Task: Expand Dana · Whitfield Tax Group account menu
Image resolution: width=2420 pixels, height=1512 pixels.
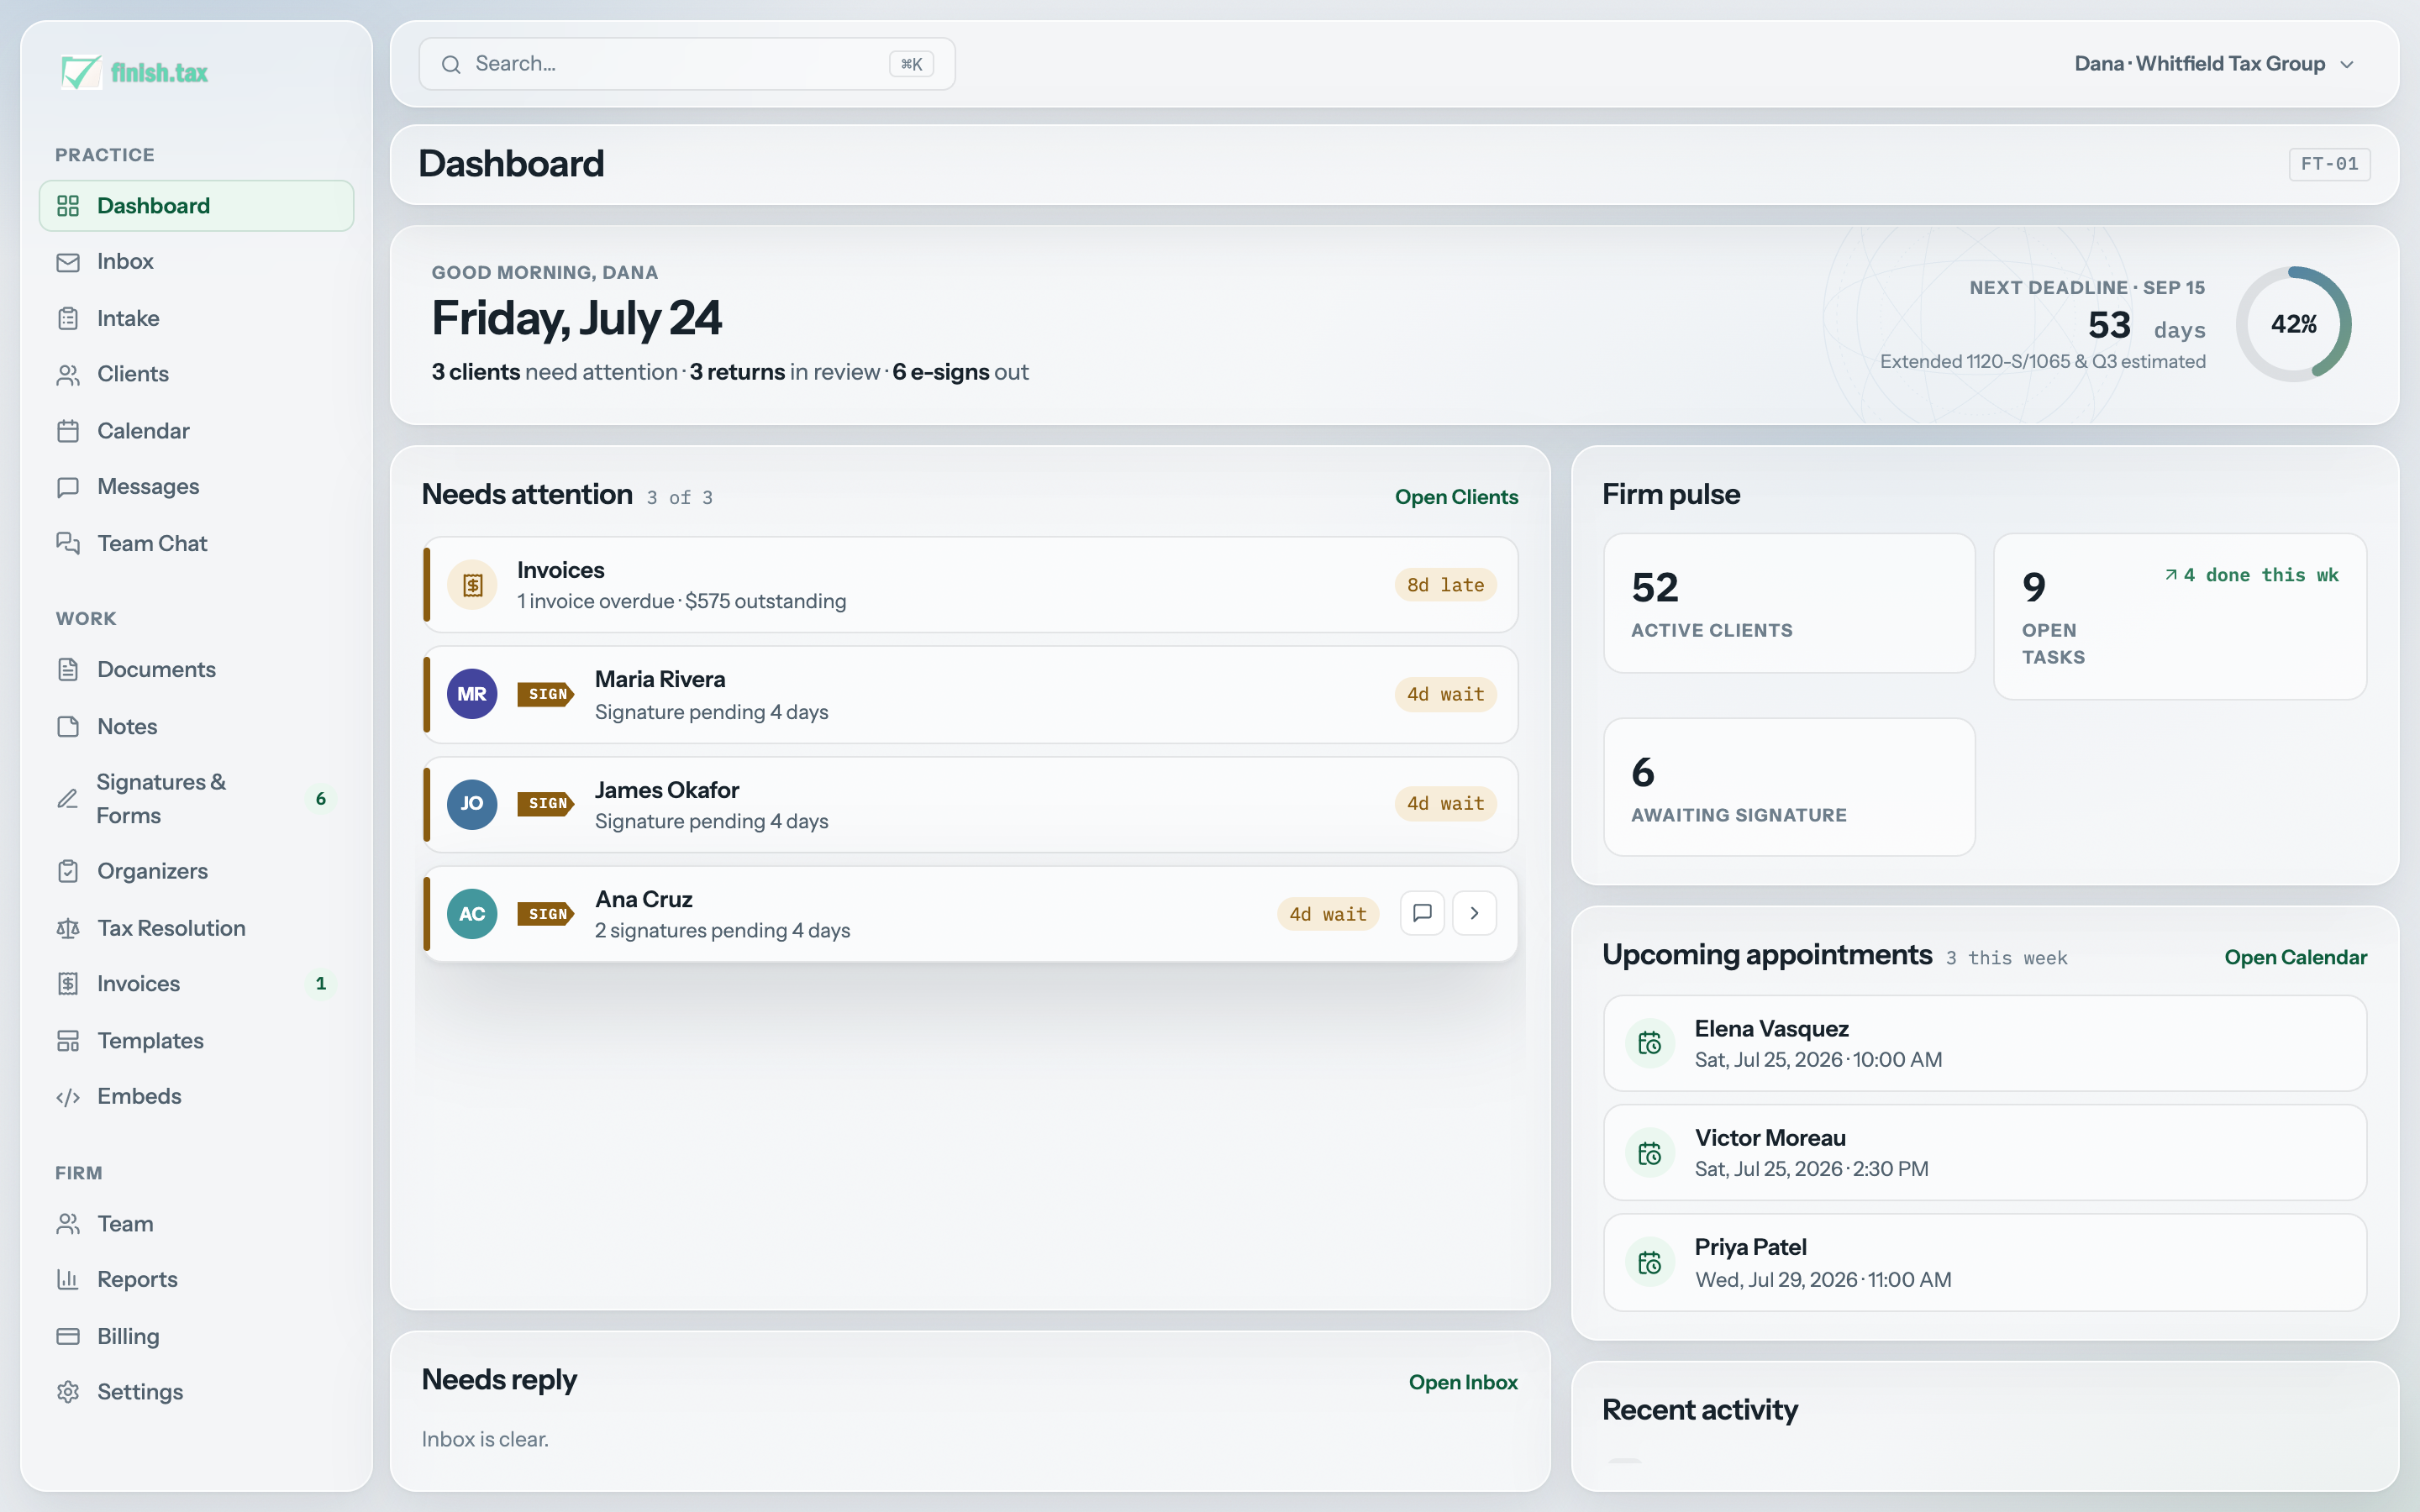Action: [x=2214, y=64]
